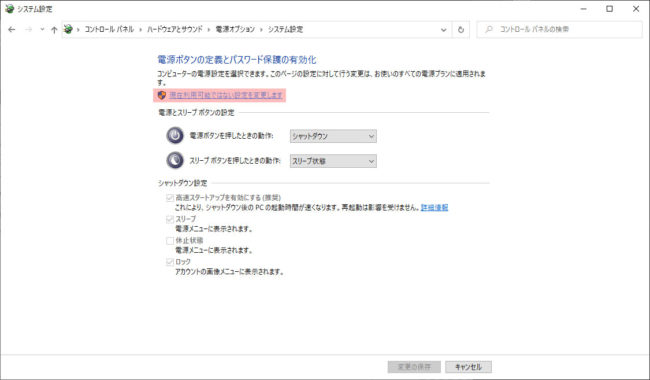
Task: Click the キャンセル button
Action: pyautogui.click(x=468, y=367)
